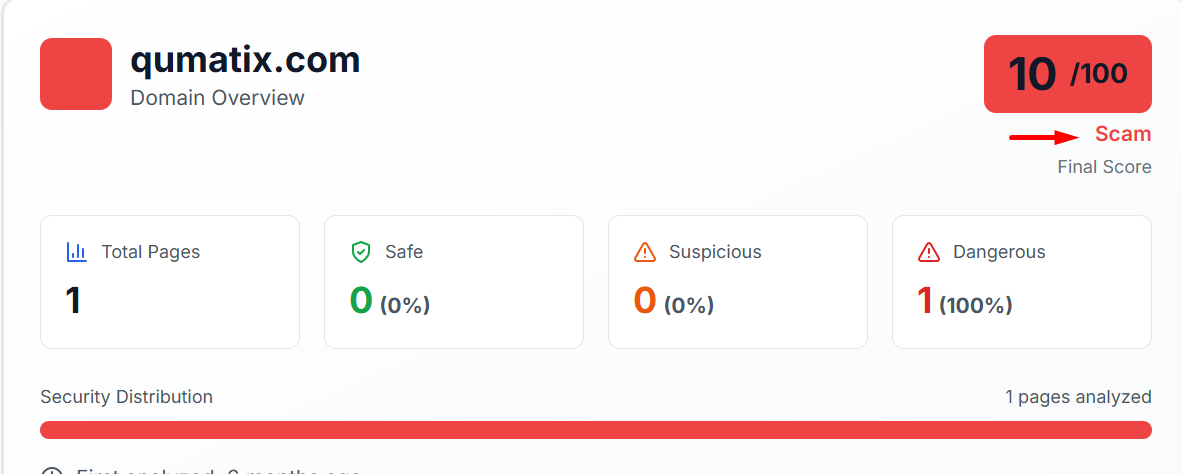The image size is (1182, 474).
Task: Click the Dangerous count showing 1 (100%)
Action: point(964,301)
